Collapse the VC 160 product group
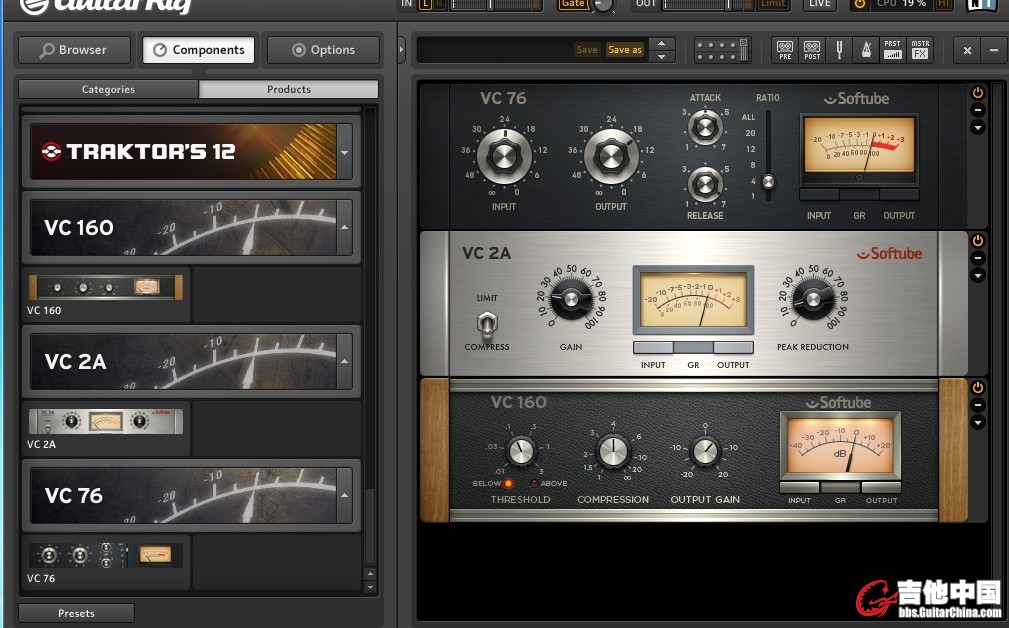This screenshot has height=628, width=1009. [344, 227]
